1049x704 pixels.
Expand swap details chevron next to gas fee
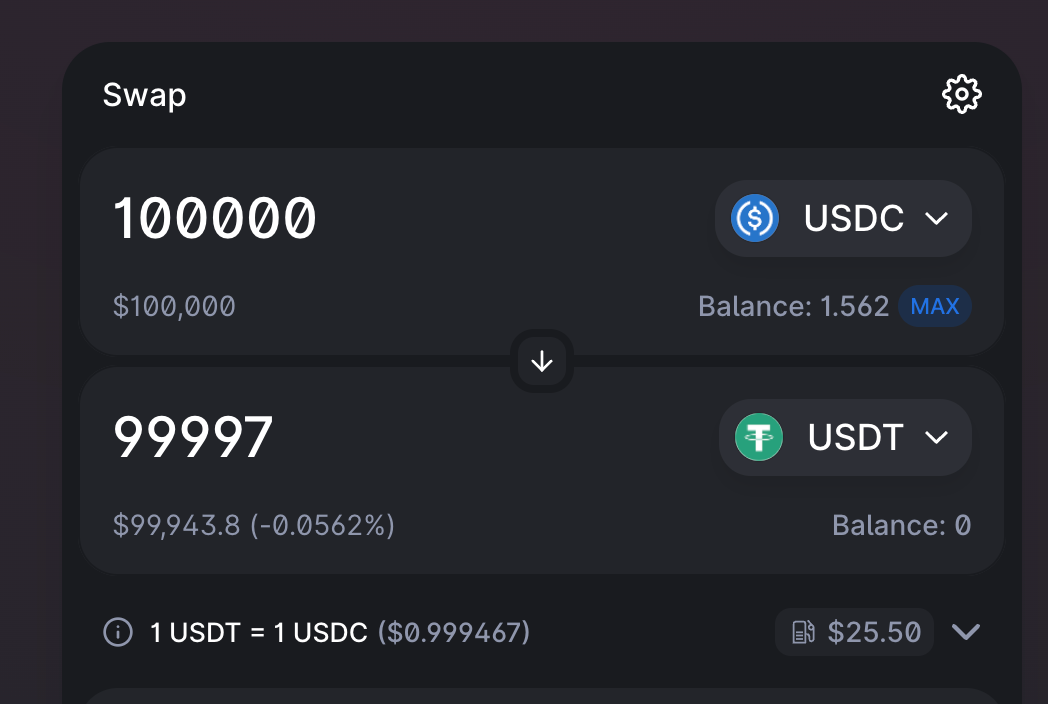click(965, 632)
